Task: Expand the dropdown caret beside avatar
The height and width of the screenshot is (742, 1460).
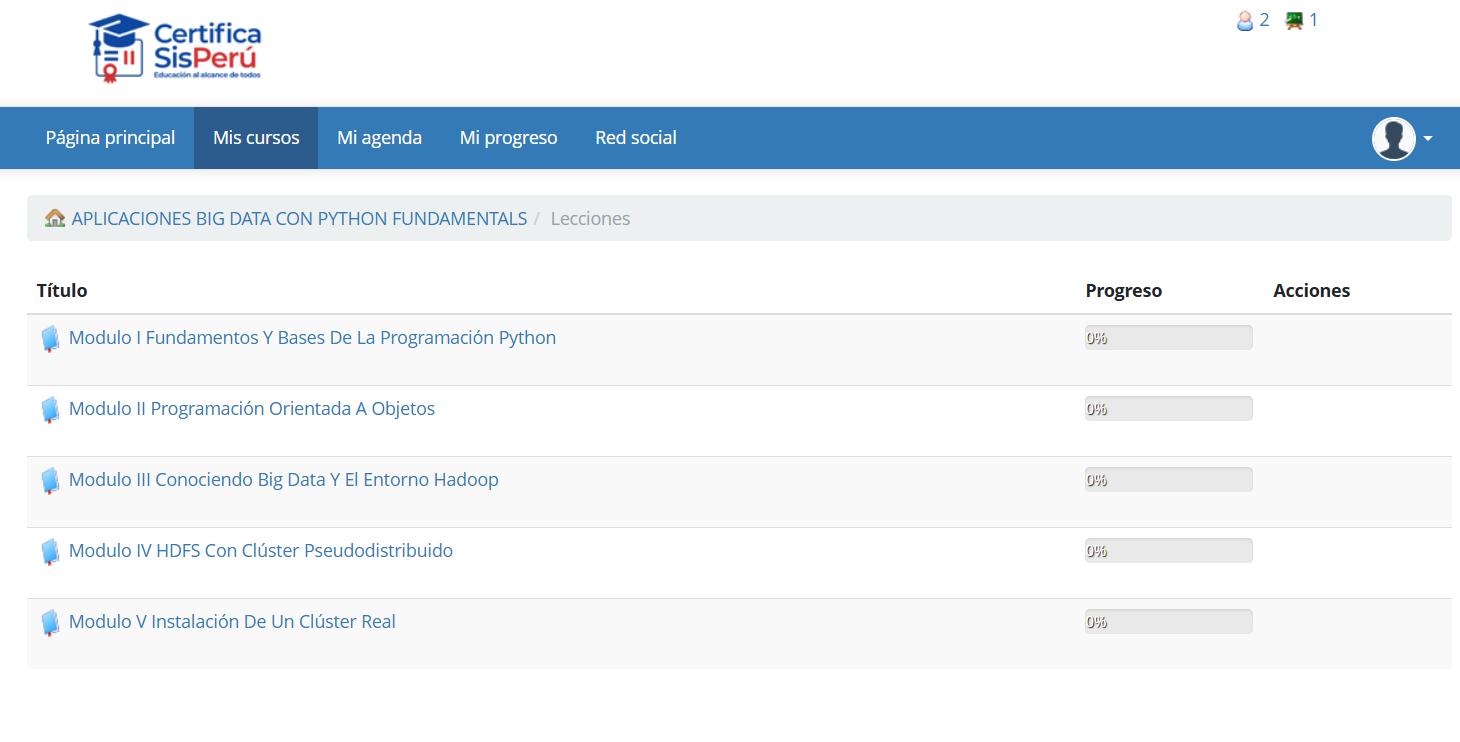Action: tap(1428, 139)
